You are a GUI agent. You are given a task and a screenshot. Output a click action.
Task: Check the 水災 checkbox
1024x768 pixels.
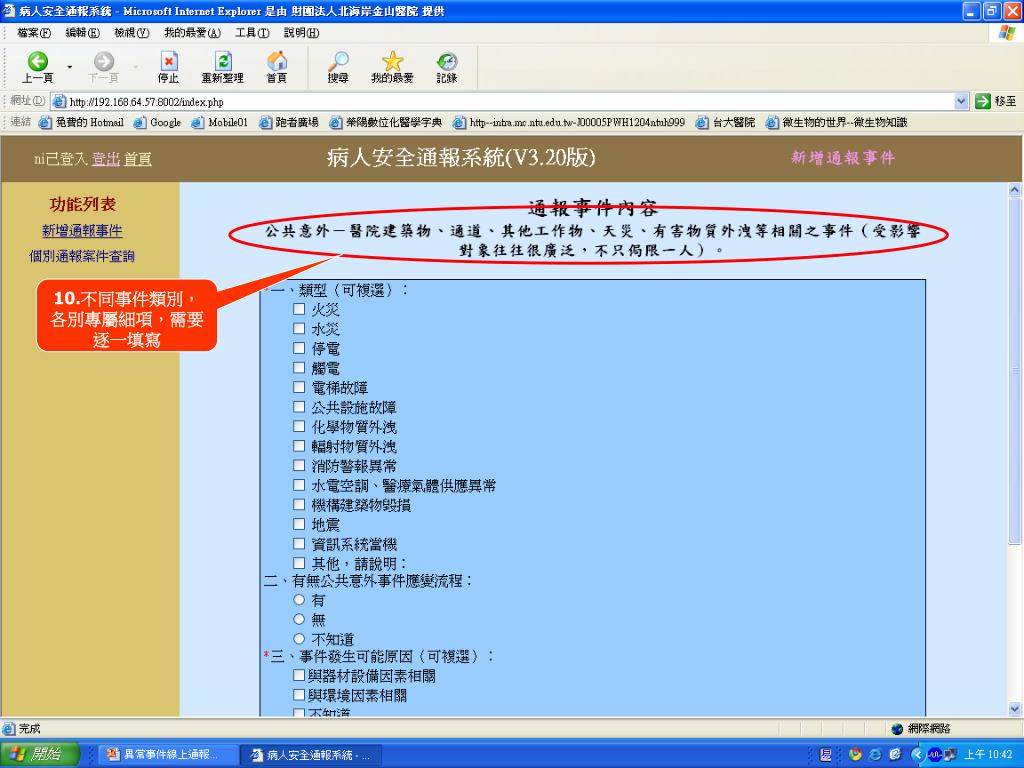(299, 328)
